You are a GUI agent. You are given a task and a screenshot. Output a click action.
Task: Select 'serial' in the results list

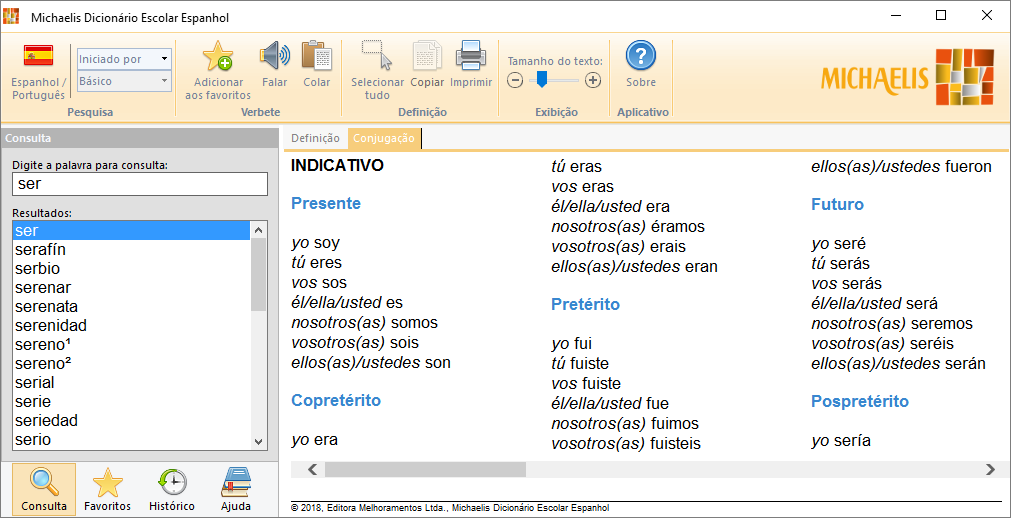[x=131, y=383]
